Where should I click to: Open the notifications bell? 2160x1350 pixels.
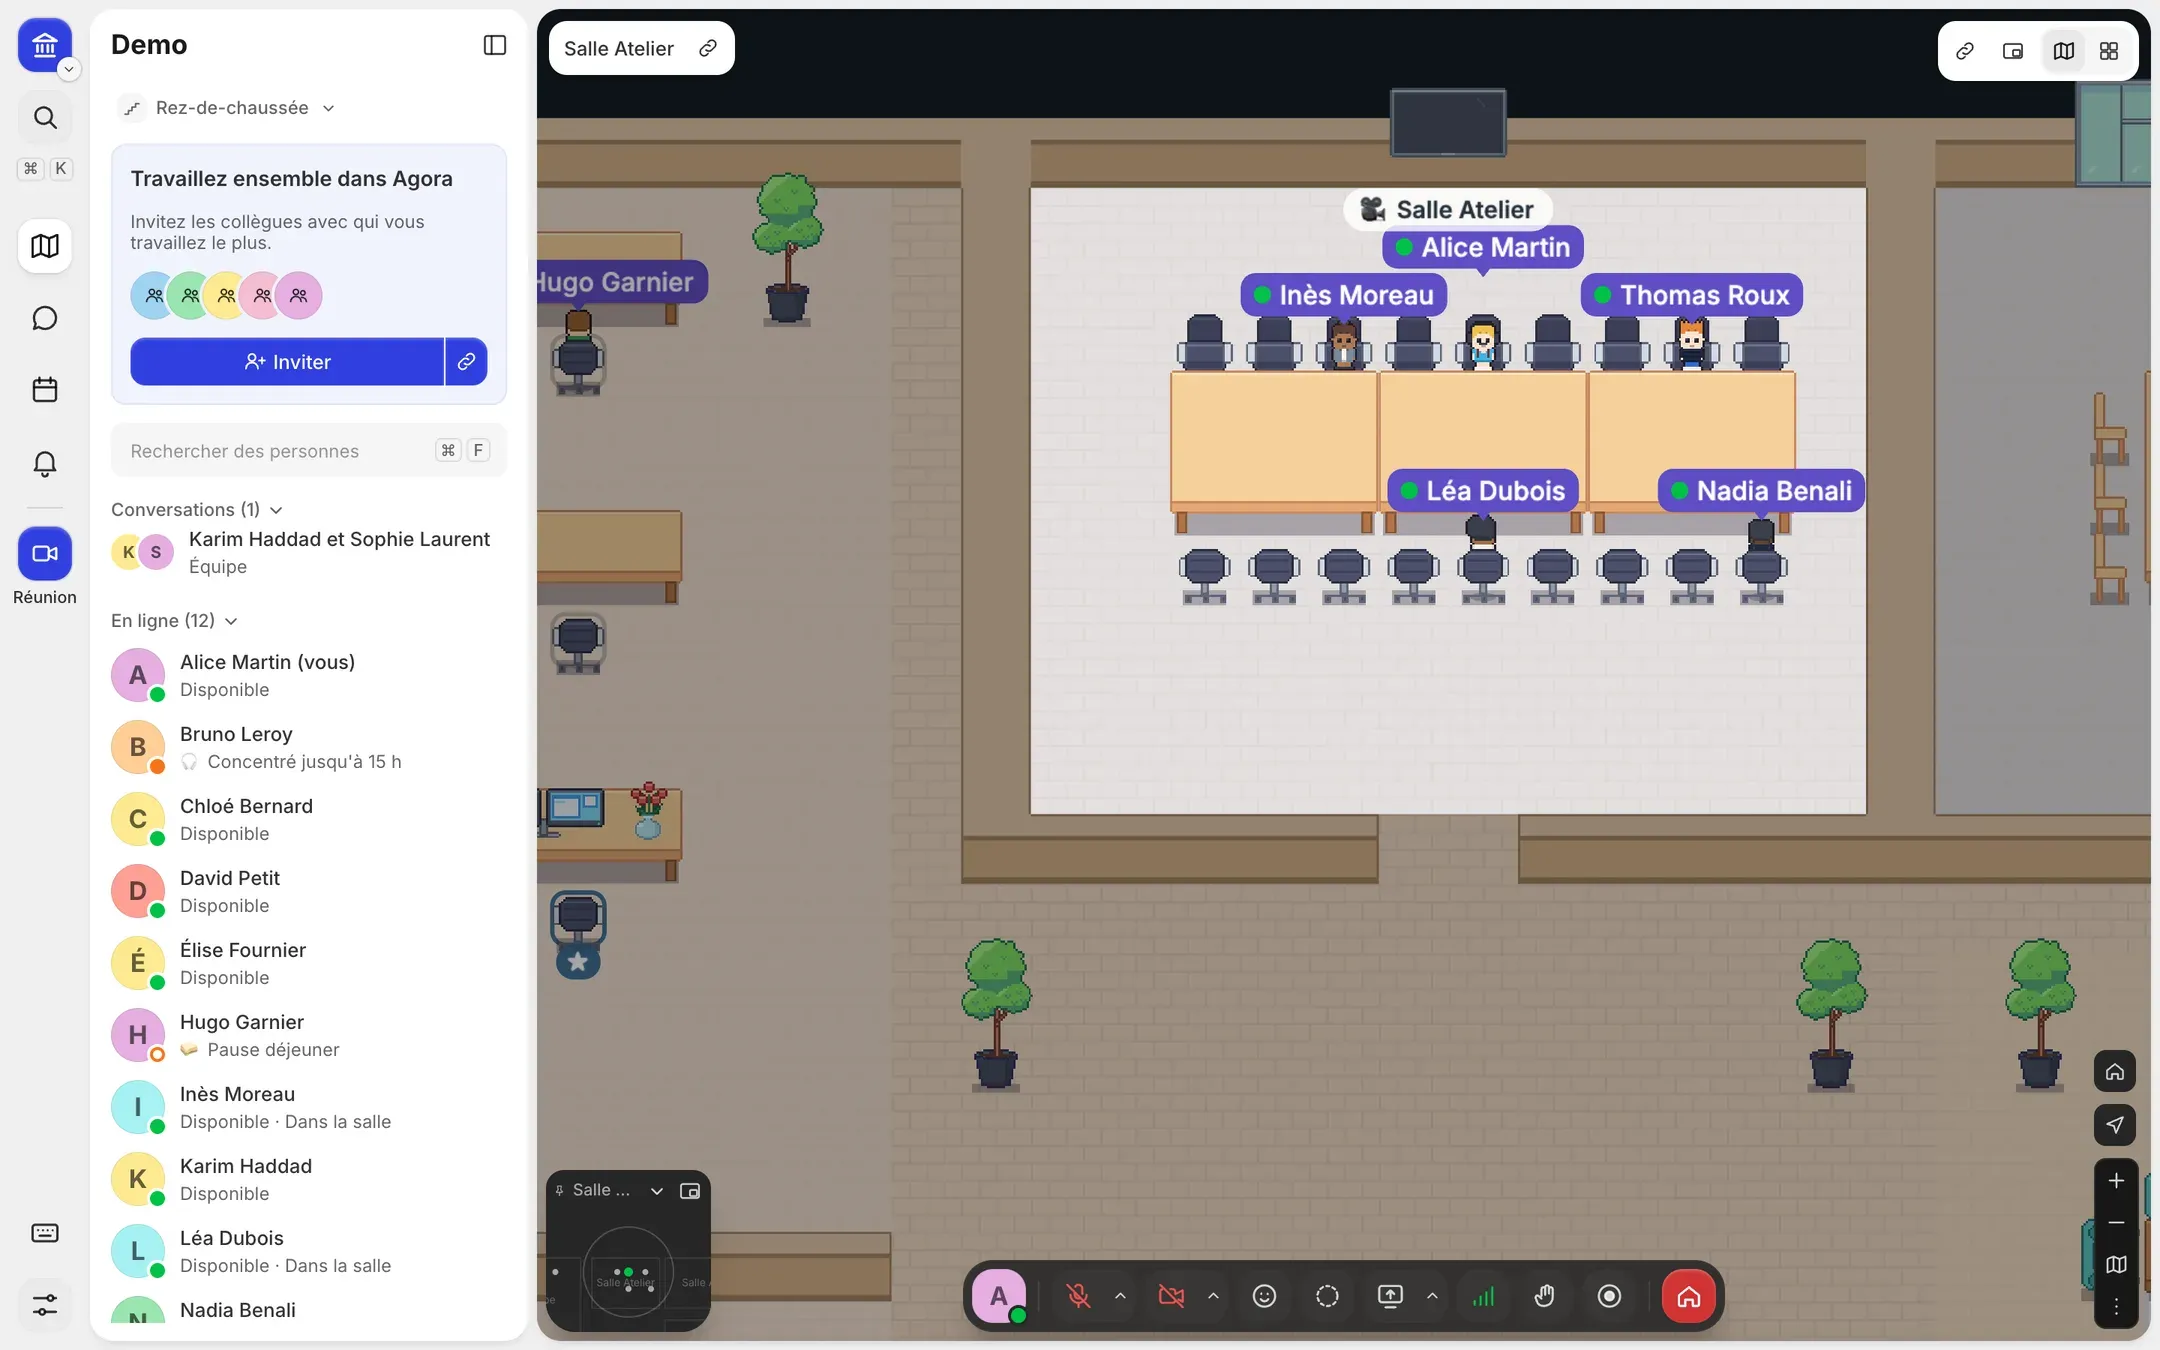(45, 463)
